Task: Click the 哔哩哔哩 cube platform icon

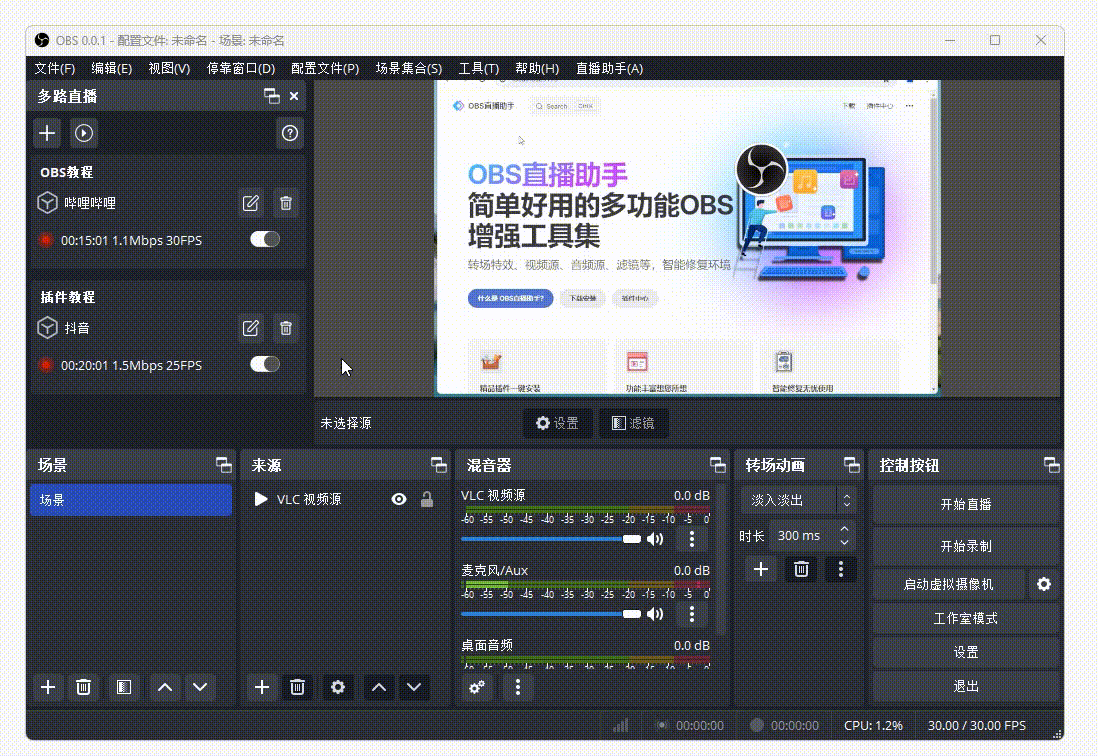Action: pyautogui.click(x=47, y=203)
